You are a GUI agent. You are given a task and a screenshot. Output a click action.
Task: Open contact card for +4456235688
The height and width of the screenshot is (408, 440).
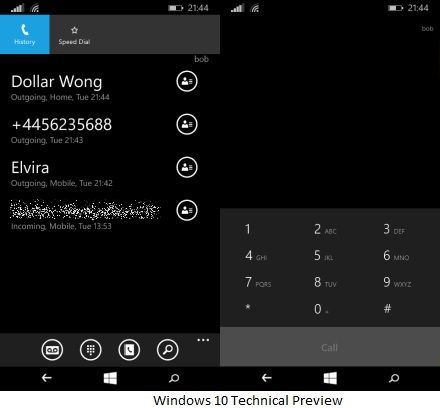tap(187, 124)
